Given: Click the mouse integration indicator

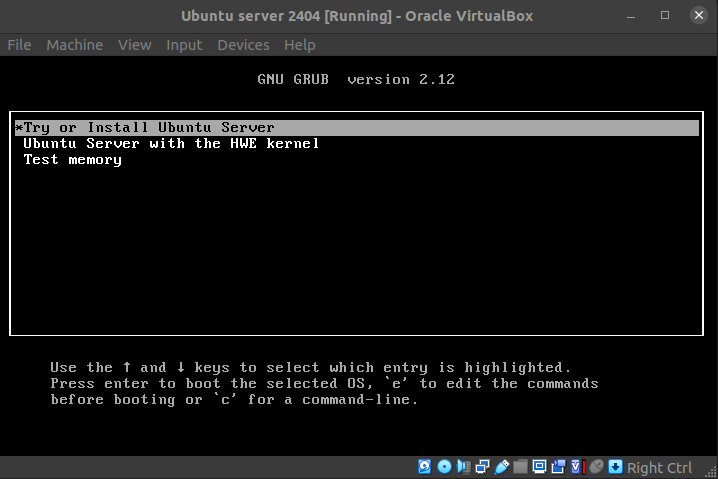Looking at the screenshot, I should (x=596, y=467).
